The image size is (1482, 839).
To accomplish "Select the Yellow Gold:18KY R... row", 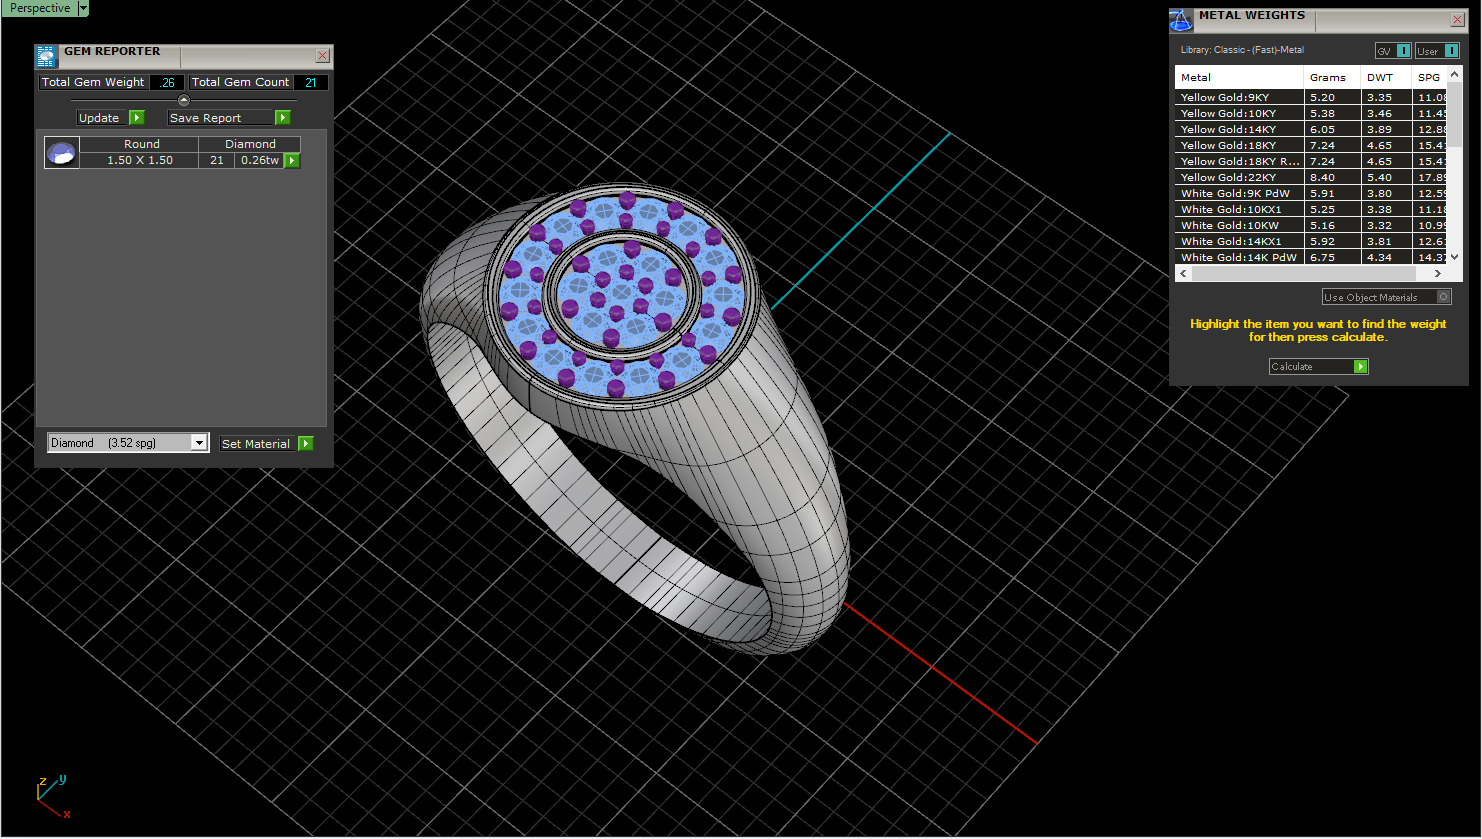I will pyautogui.click(x=1311, y=162).
